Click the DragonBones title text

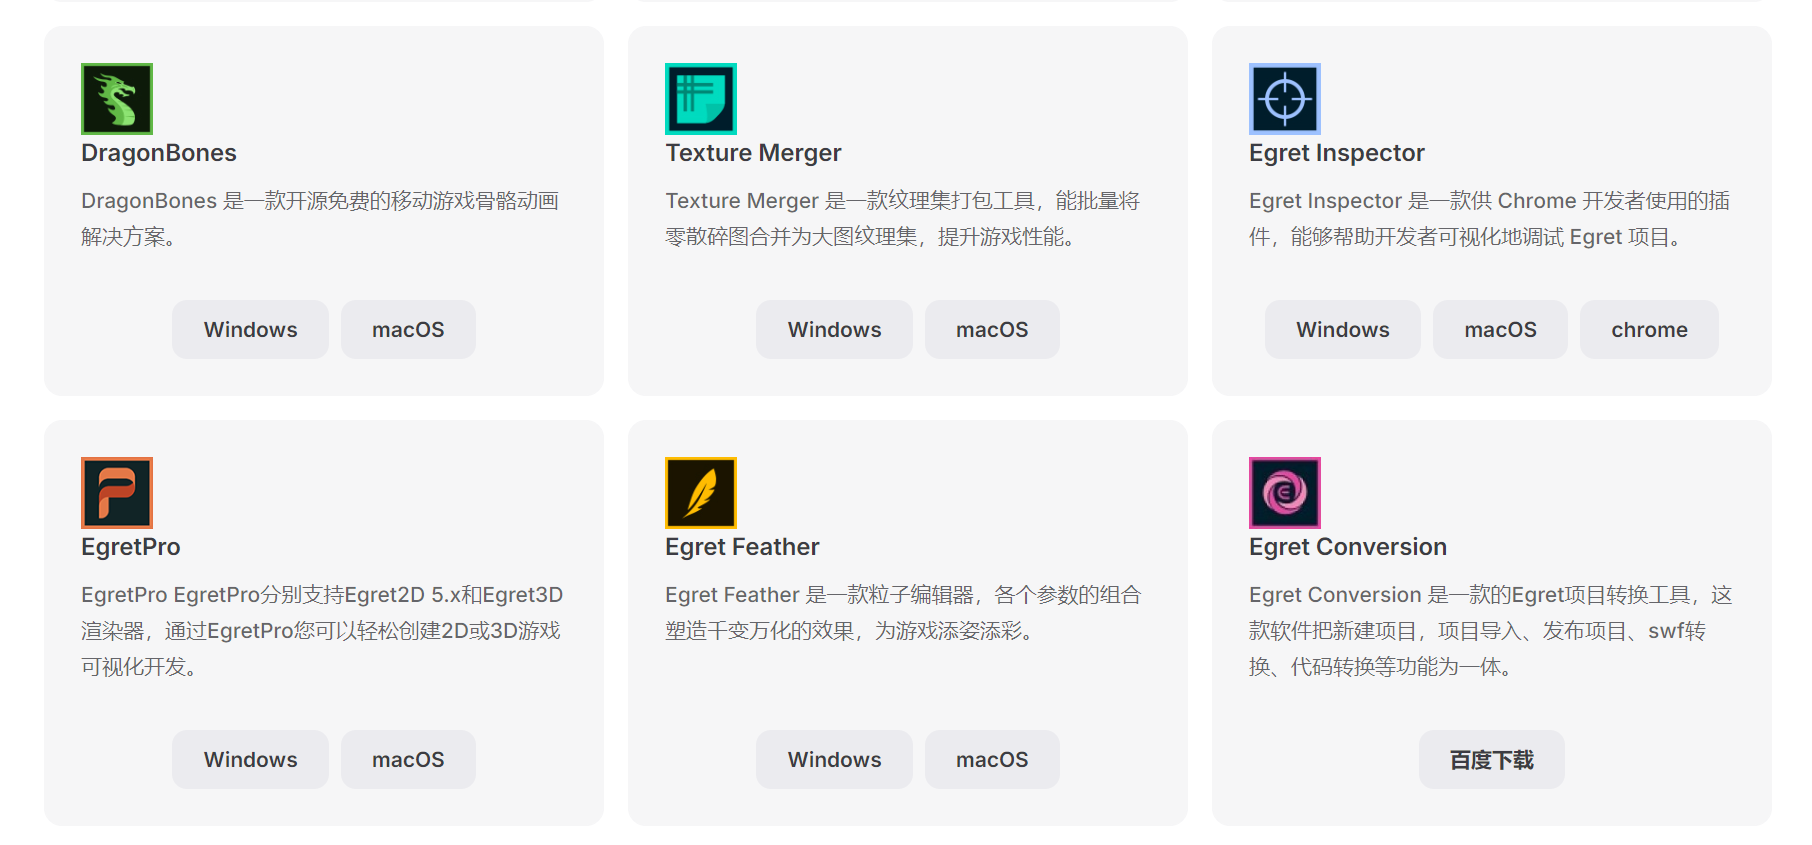pos(159,153)
